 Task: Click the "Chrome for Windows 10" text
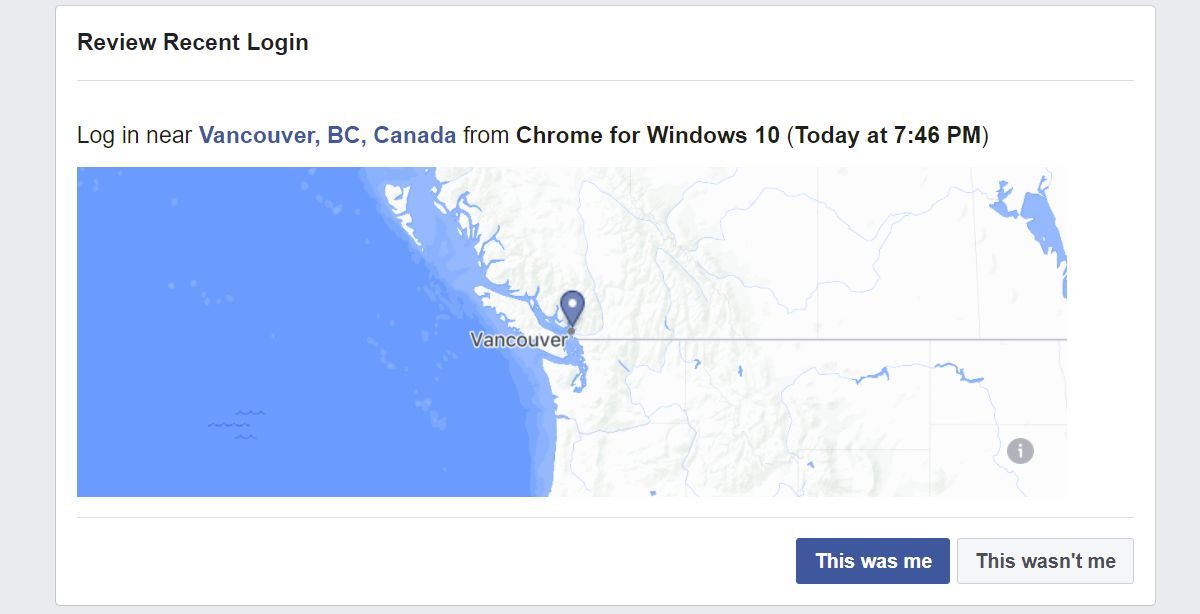coord(647,135)
